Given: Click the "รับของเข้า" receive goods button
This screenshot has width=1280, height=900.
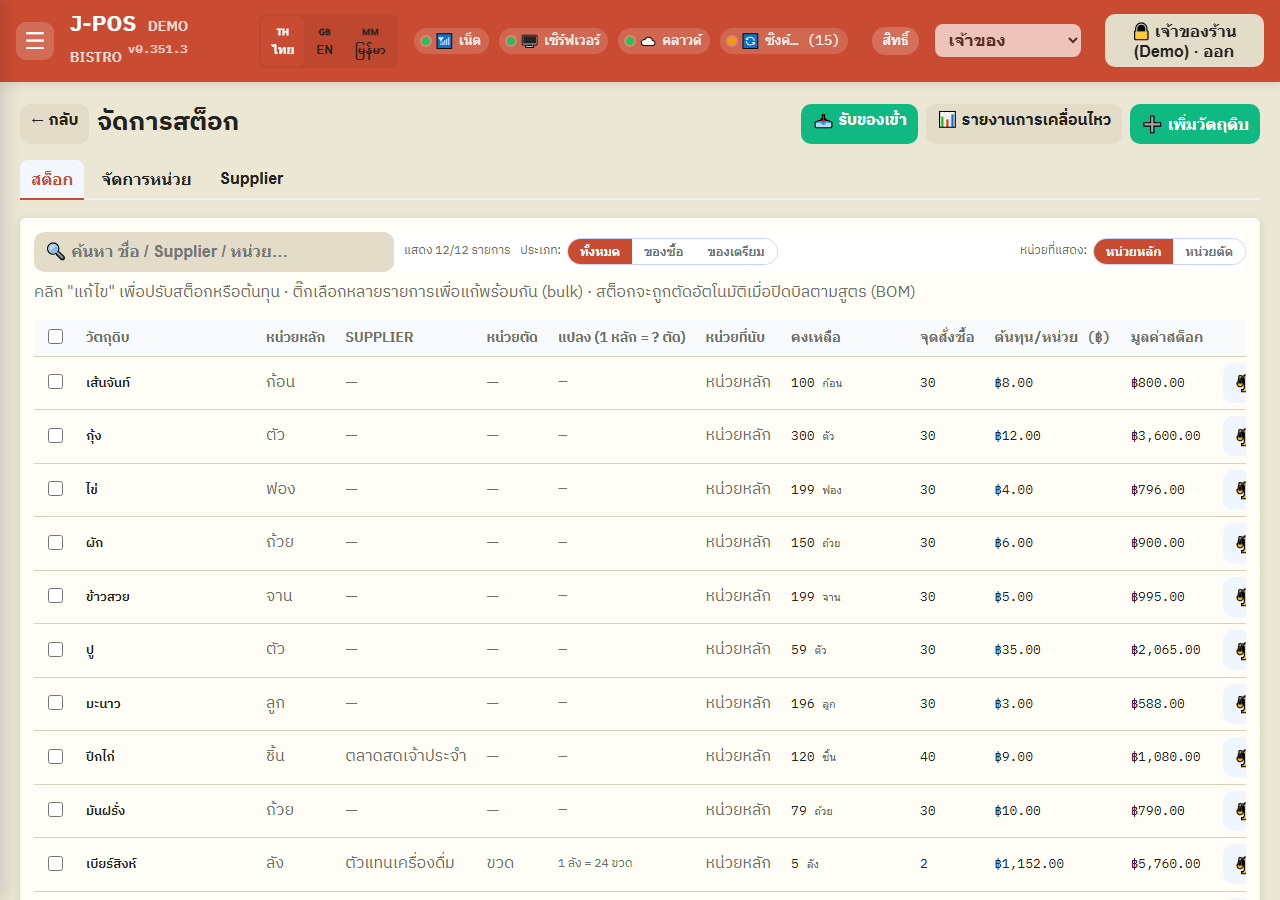Looking at the screenshot, I should pyautogui.click(x=859, y=123).
